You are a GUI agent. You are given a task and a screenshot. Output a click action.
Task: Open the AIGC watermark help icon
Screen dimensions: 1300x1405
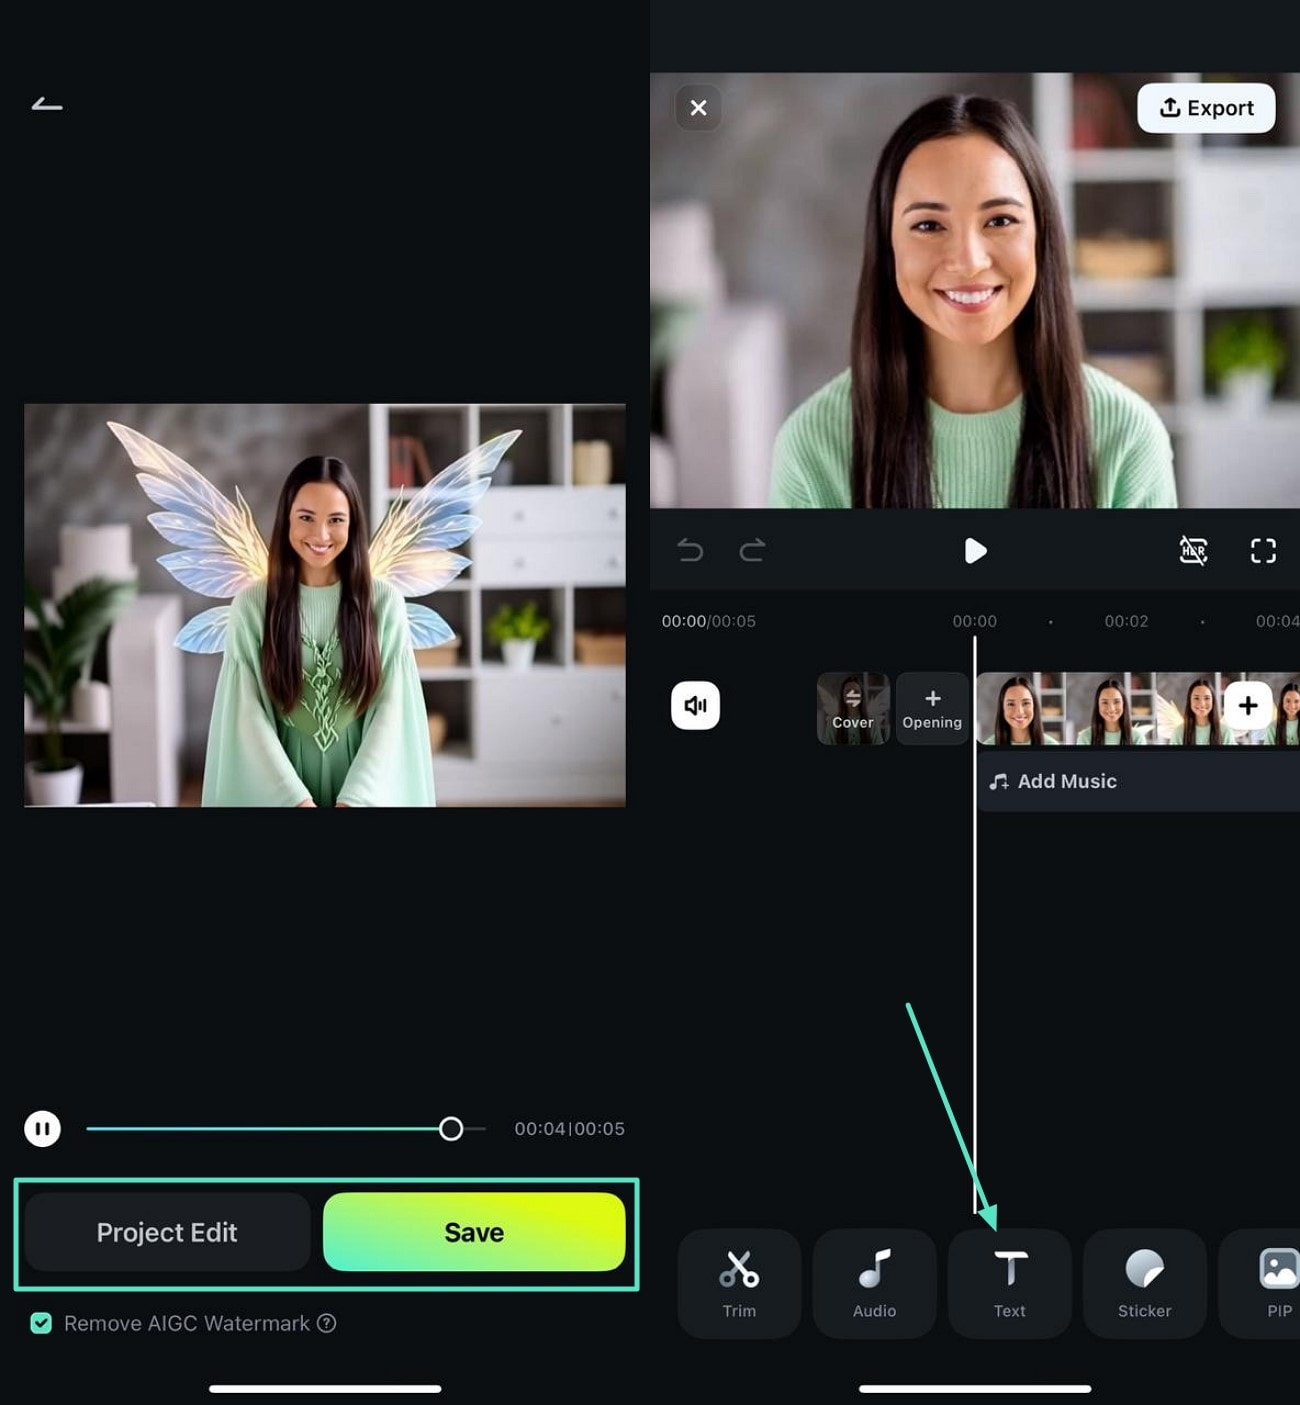coord(326,1323)
